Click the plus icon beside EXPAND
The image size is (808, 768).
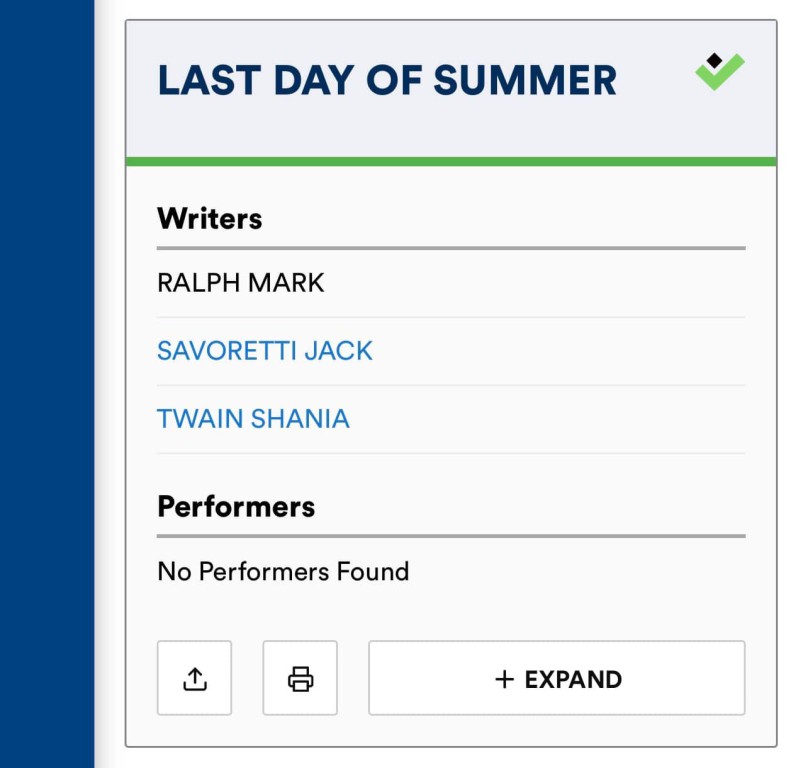[x=504, y=679]
